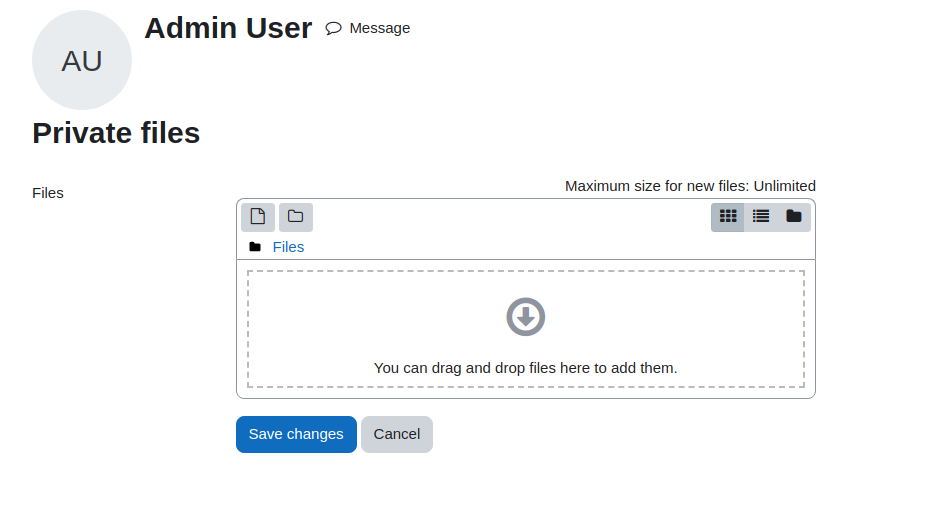
Task: Click the circular download arrow icon
Action: point(525,317)
